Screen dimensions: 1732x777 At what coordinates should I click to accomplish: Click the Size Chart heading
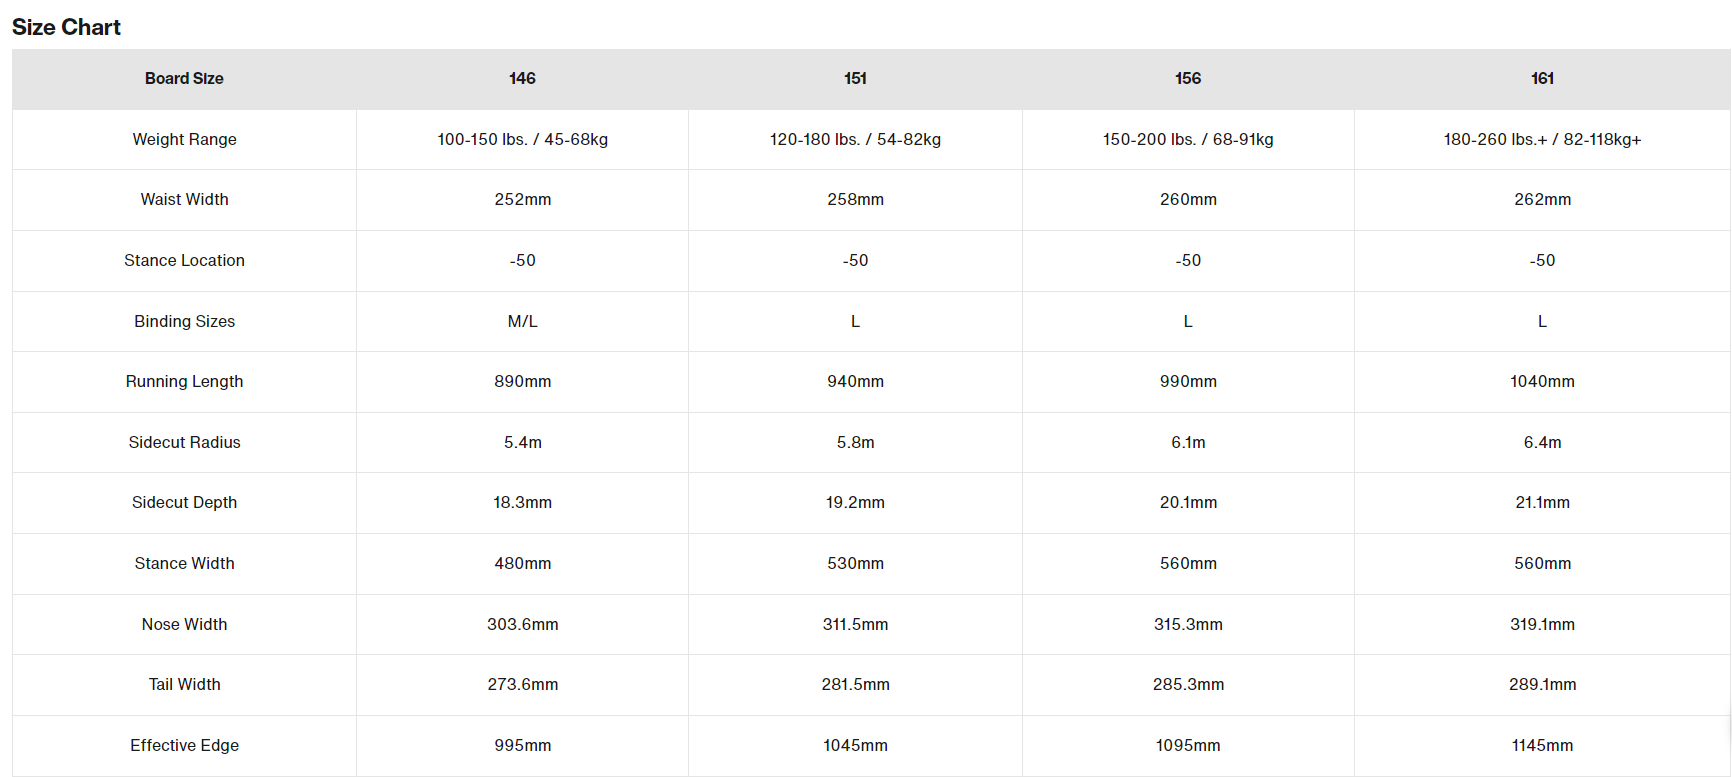click(66, 27)
